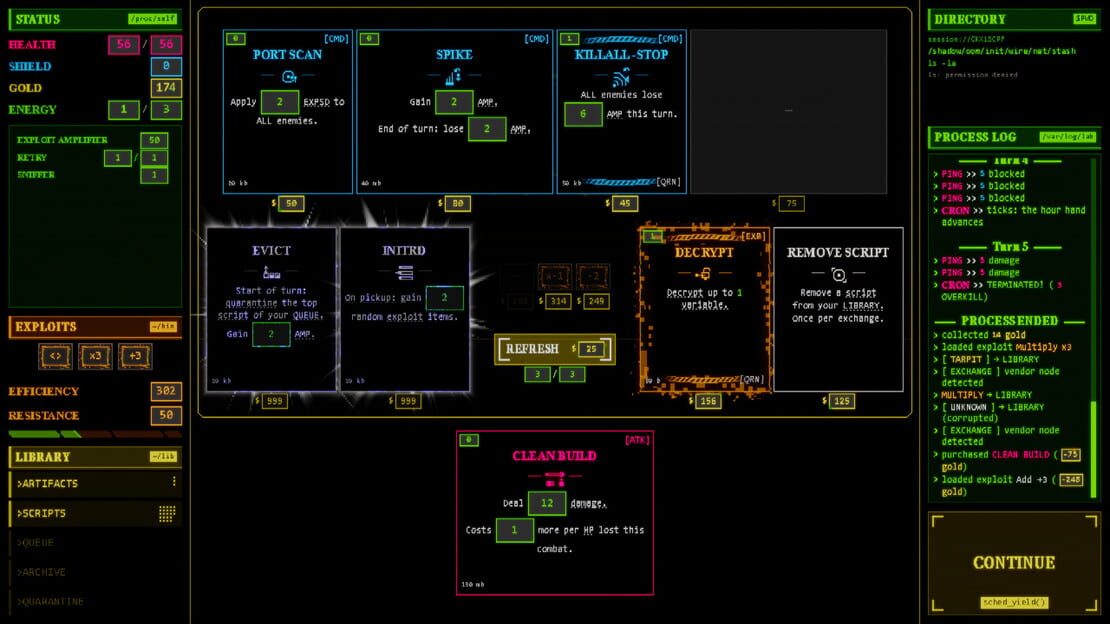Expand the Scripts library section
The width and height of the screenshot is (1110, 624).
[96, 514]
